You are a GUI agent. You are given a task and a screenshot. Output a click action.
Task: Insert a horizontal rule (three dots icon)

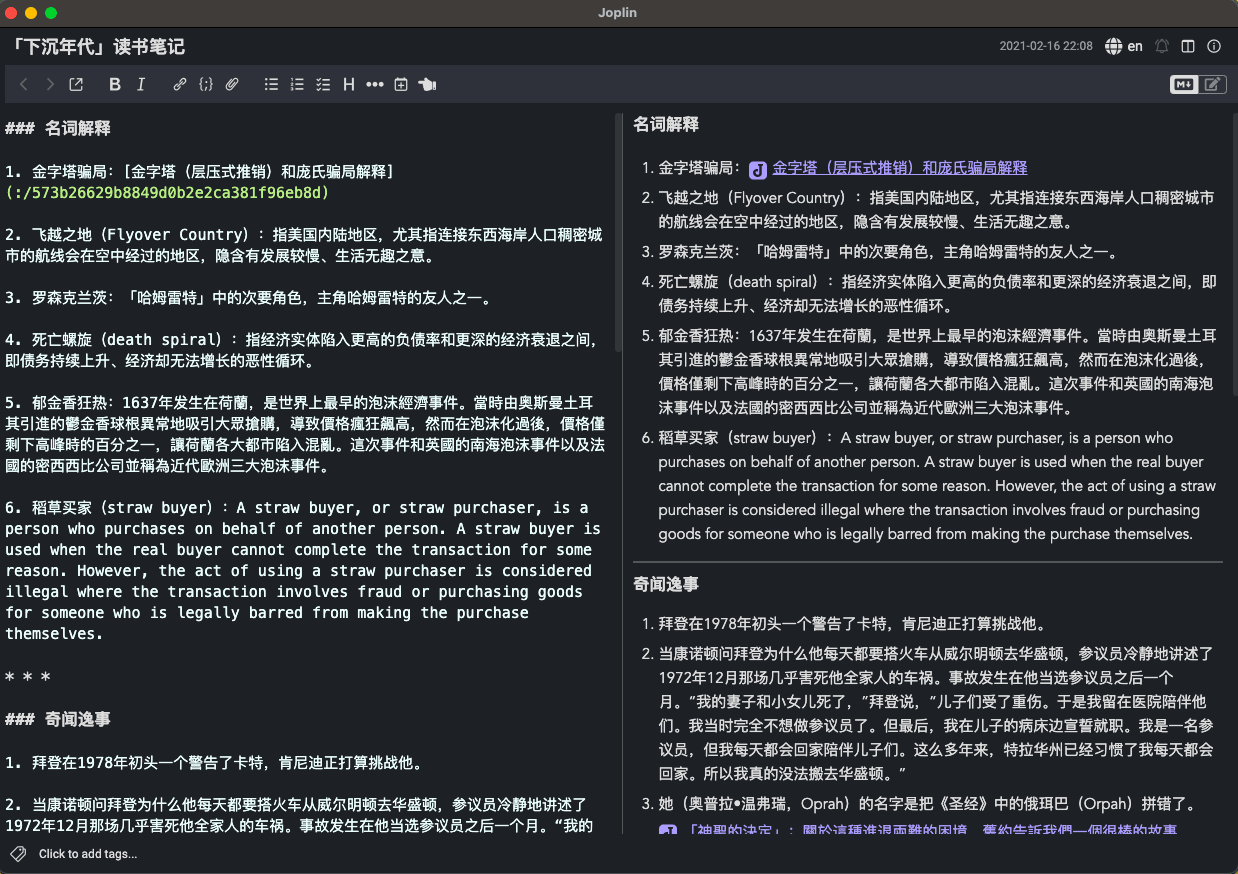[x=375, y=85]
